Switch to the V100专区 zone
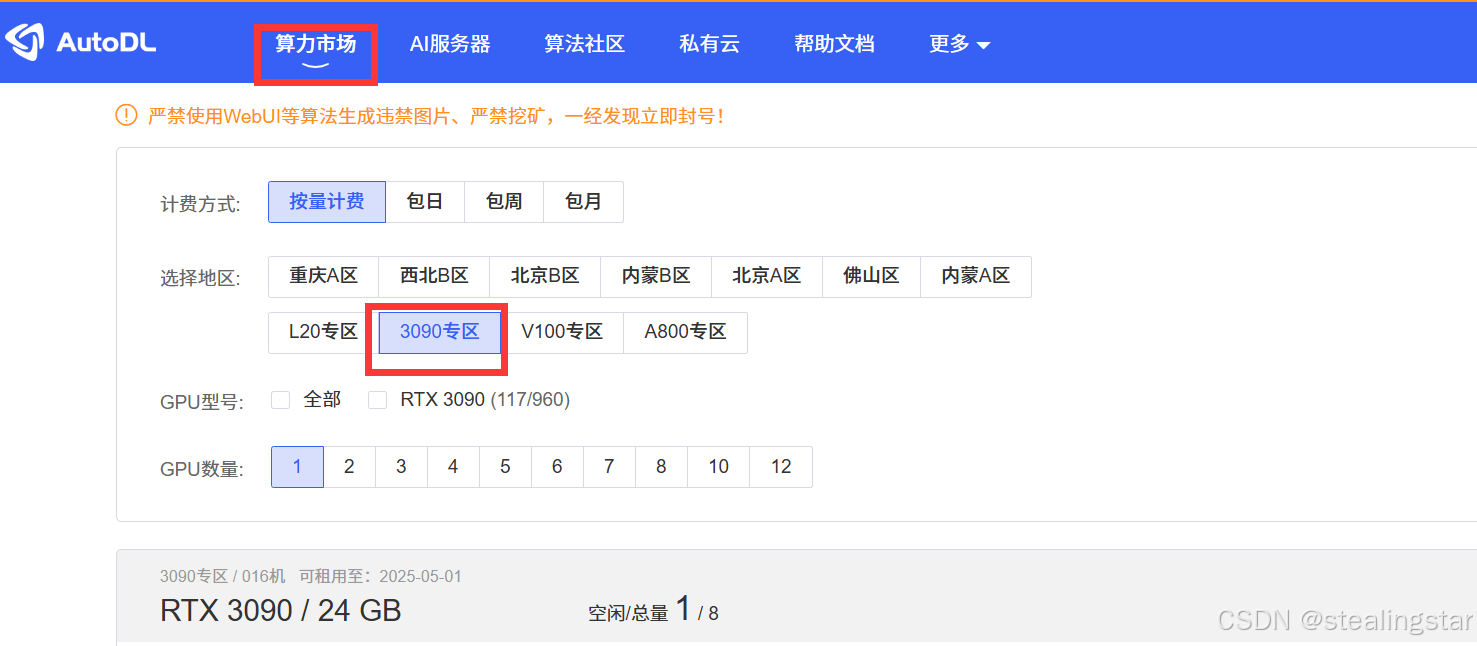 pyautogui.click(x=562, y=333)
